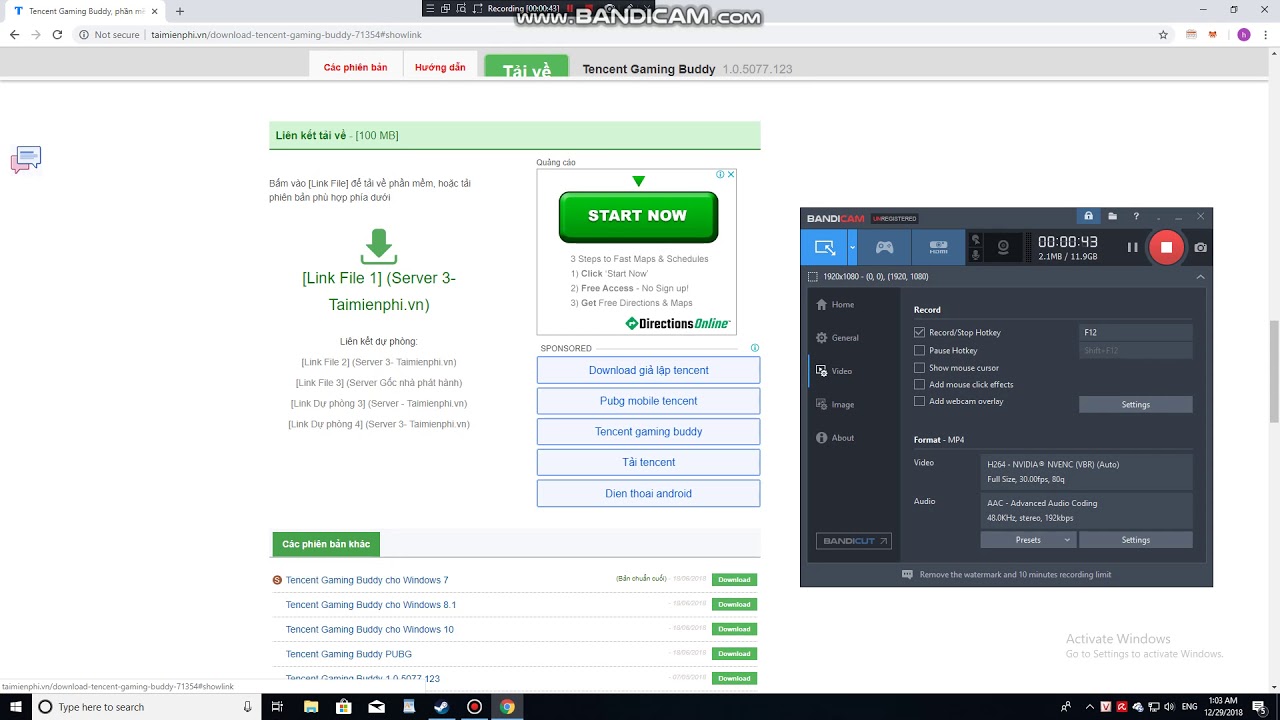This screenshot has width=1280, height=720.
Task: Open Link File 2 backup link
Action: point(379,362)
